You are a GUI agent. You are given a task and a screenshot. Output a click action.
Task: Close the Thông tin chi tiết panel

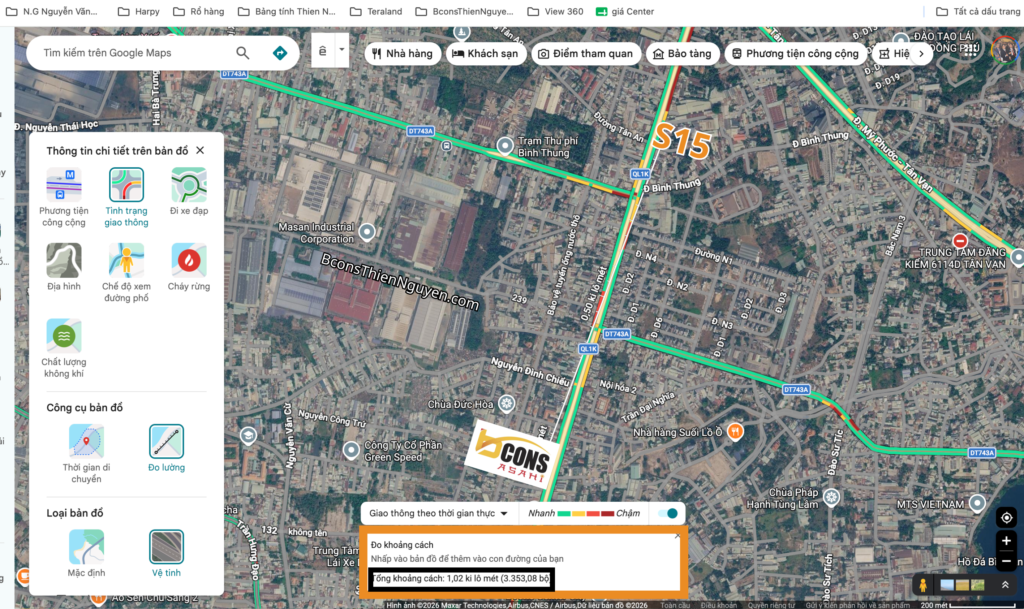[x=200, y=150]
